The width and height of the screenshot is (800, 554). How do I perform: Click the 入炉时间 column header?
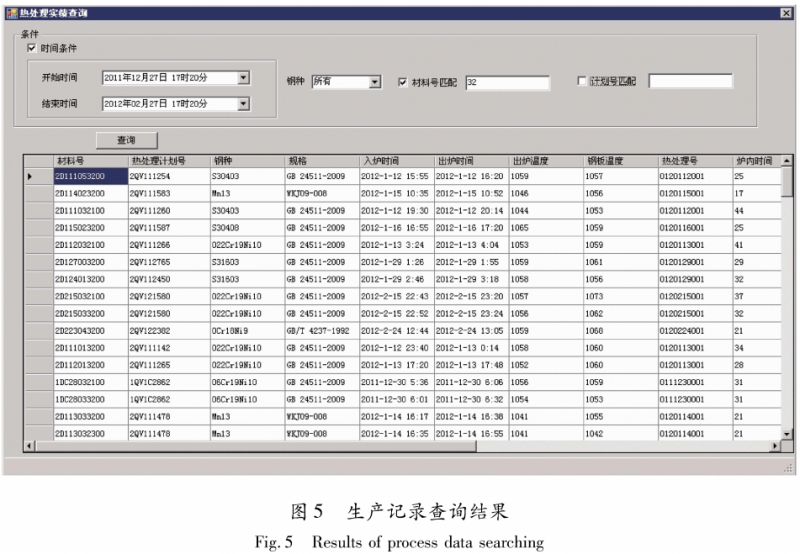(x=395, y=160)
